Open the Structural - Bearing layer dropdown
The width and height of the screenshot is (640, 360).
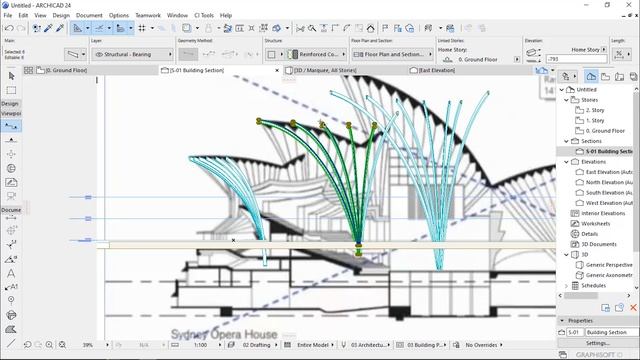click(132, 54)
